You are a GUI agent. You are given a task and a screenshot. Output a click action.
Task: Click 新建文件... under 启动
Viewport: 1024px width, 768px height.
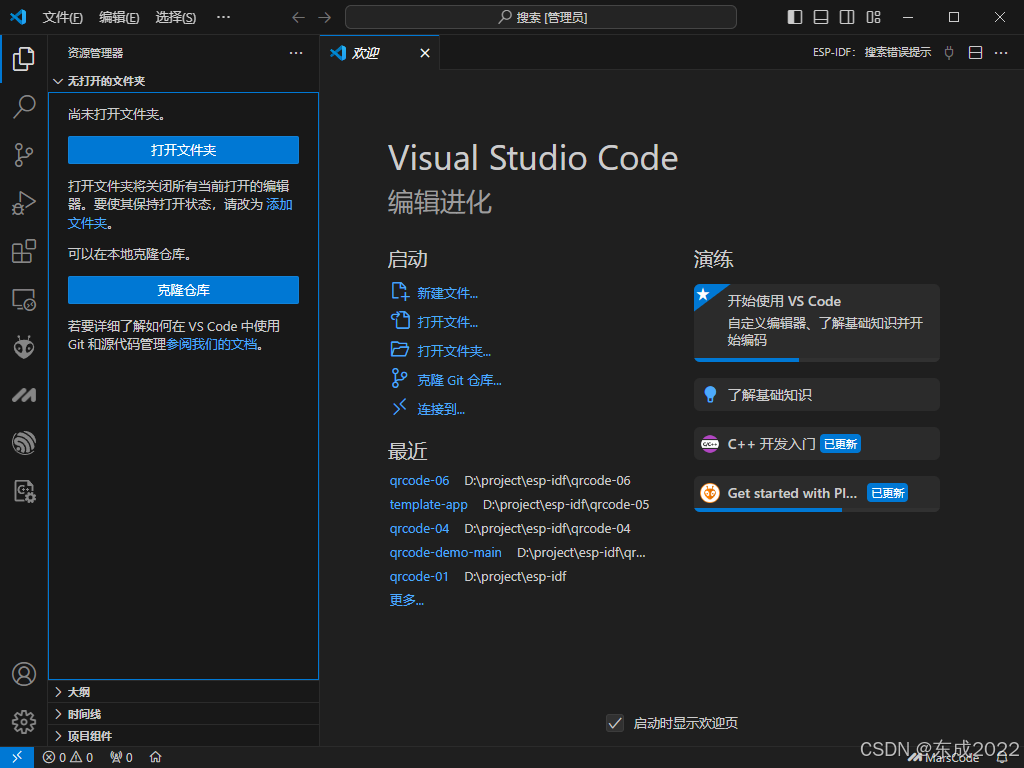pos(447,293)
